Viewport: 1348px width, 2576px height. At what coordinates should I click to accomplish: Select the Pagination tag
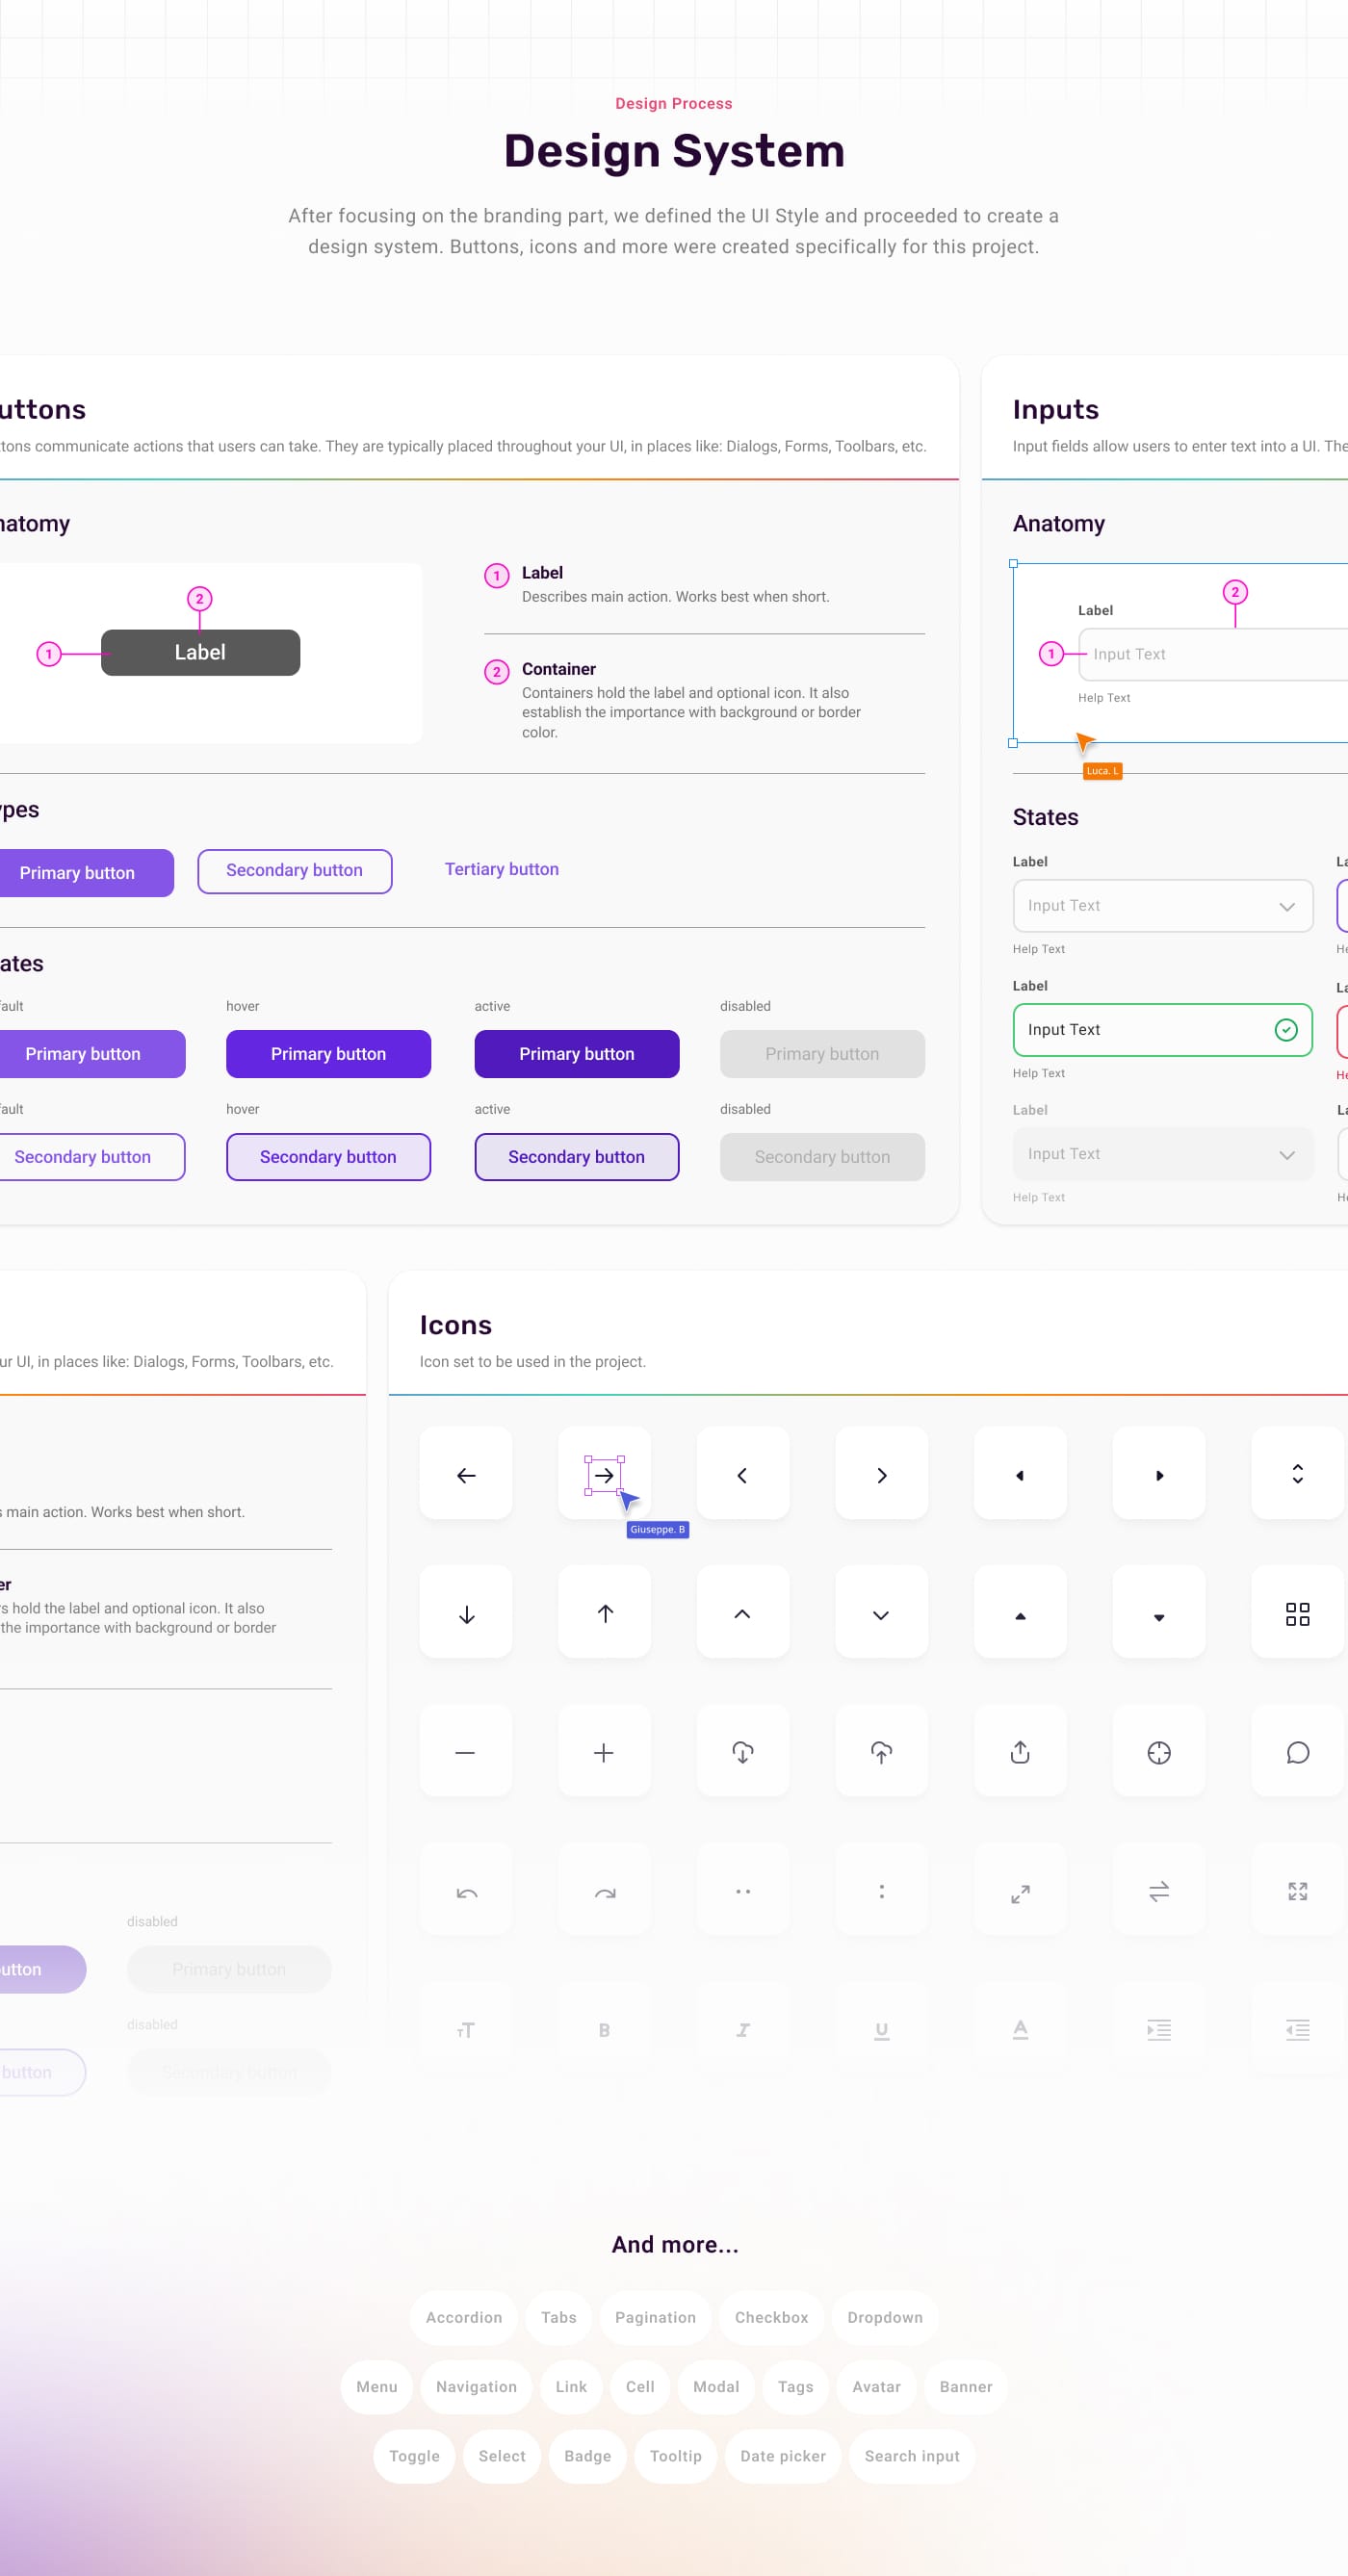pyautogui.click(x=655, y=2317)
